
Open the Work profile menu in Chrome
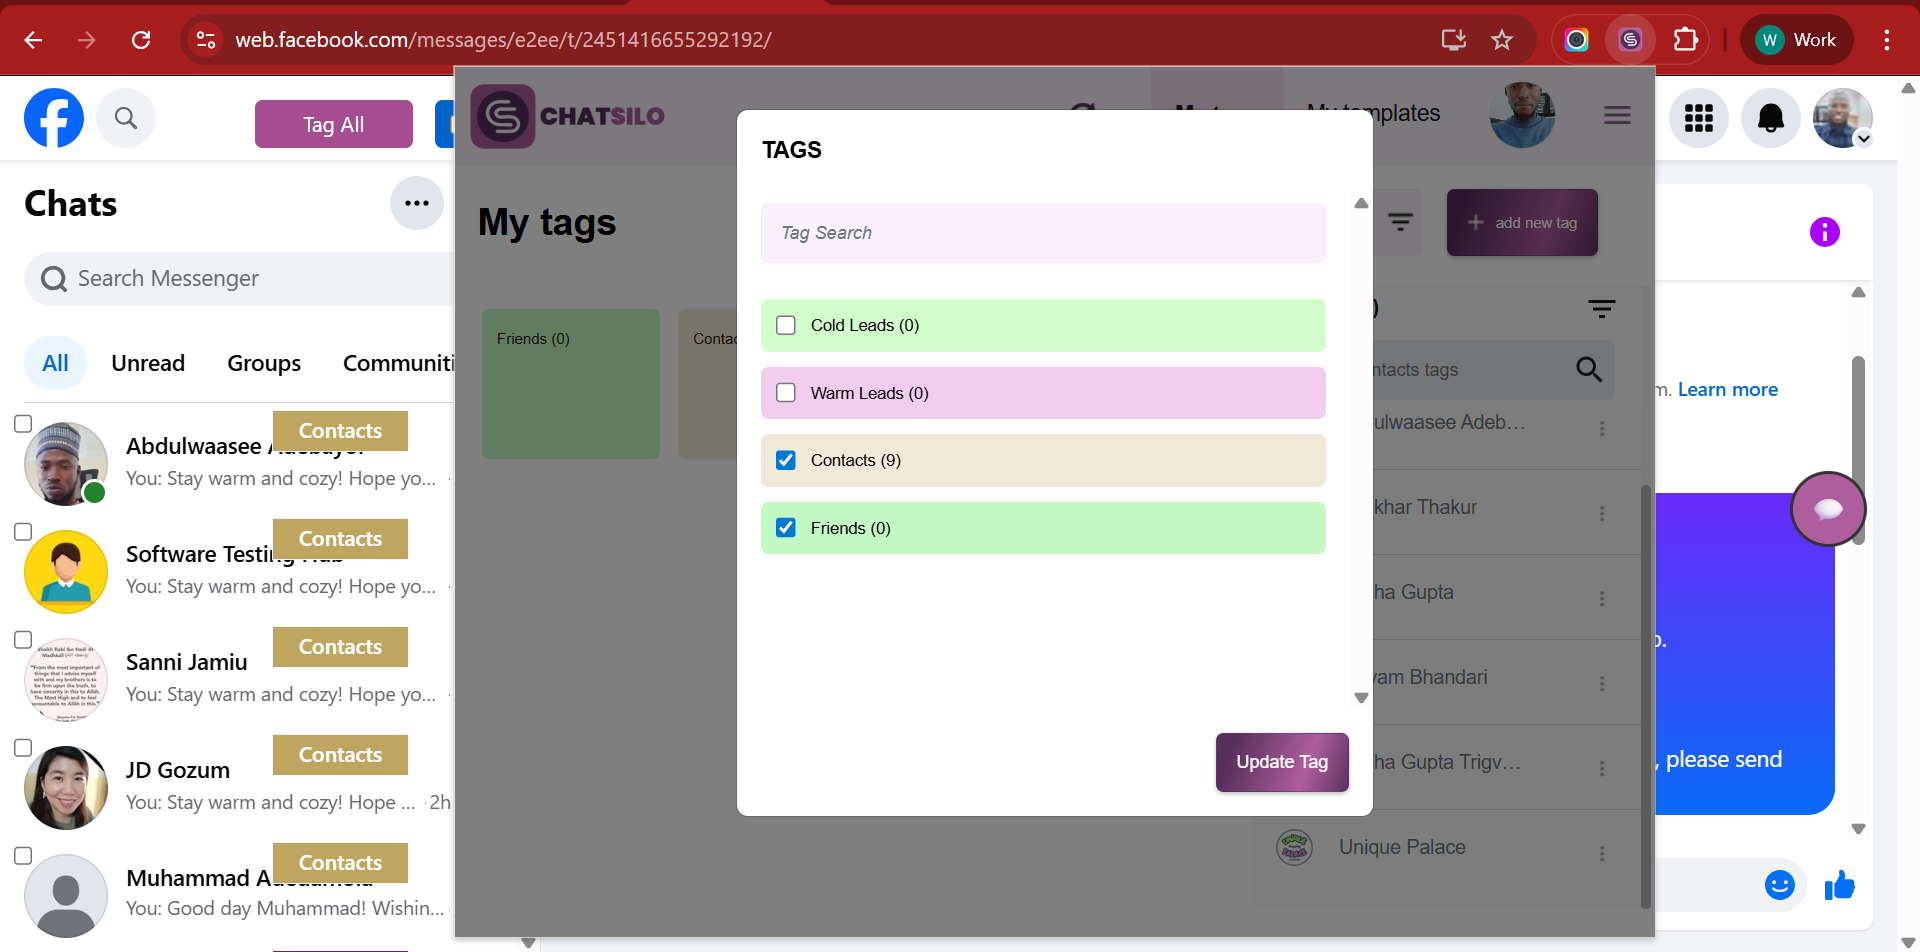pyautogui.click(x=1797, y=40)
